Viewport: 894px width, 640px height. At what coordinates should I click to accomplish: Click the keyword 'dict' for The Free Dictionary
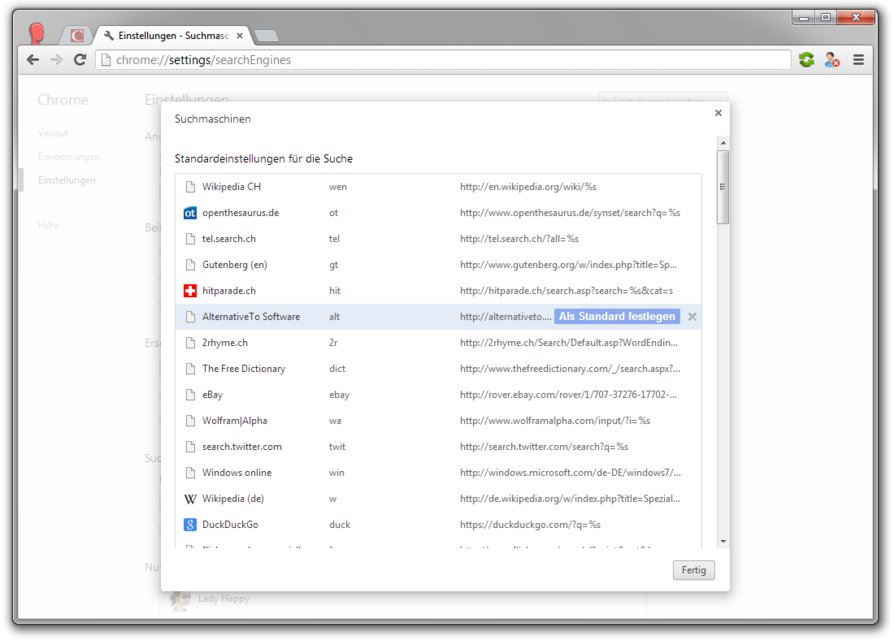coord(338,369)
